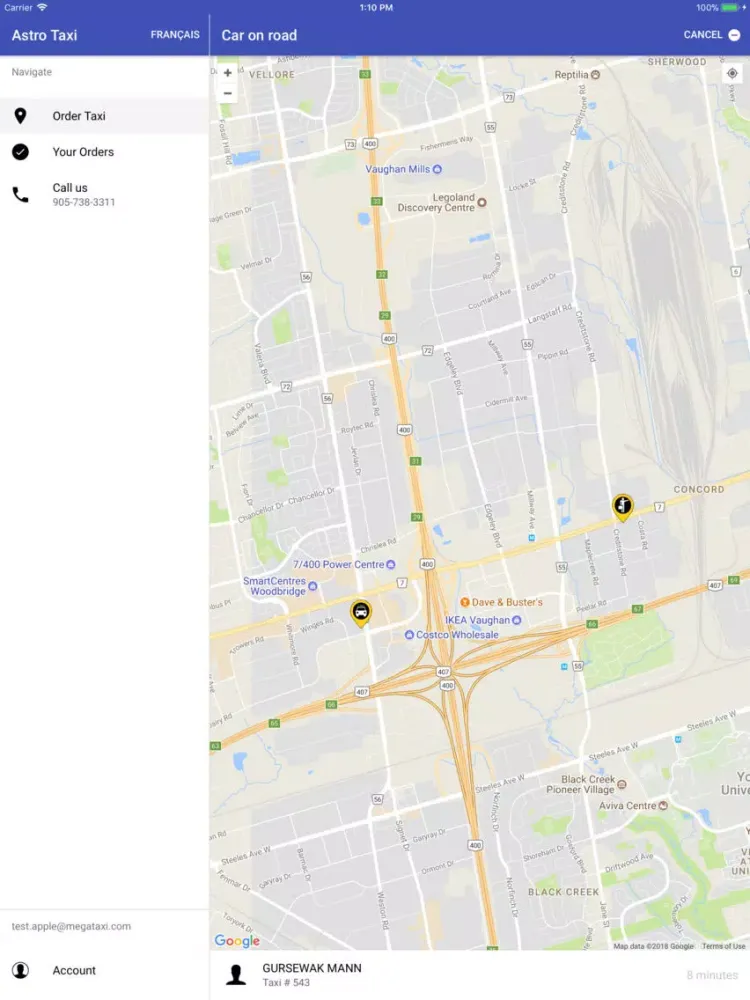750x1000 pixels.
Task: Select the IKEA Vaughan label
Action: click(483, 620)
